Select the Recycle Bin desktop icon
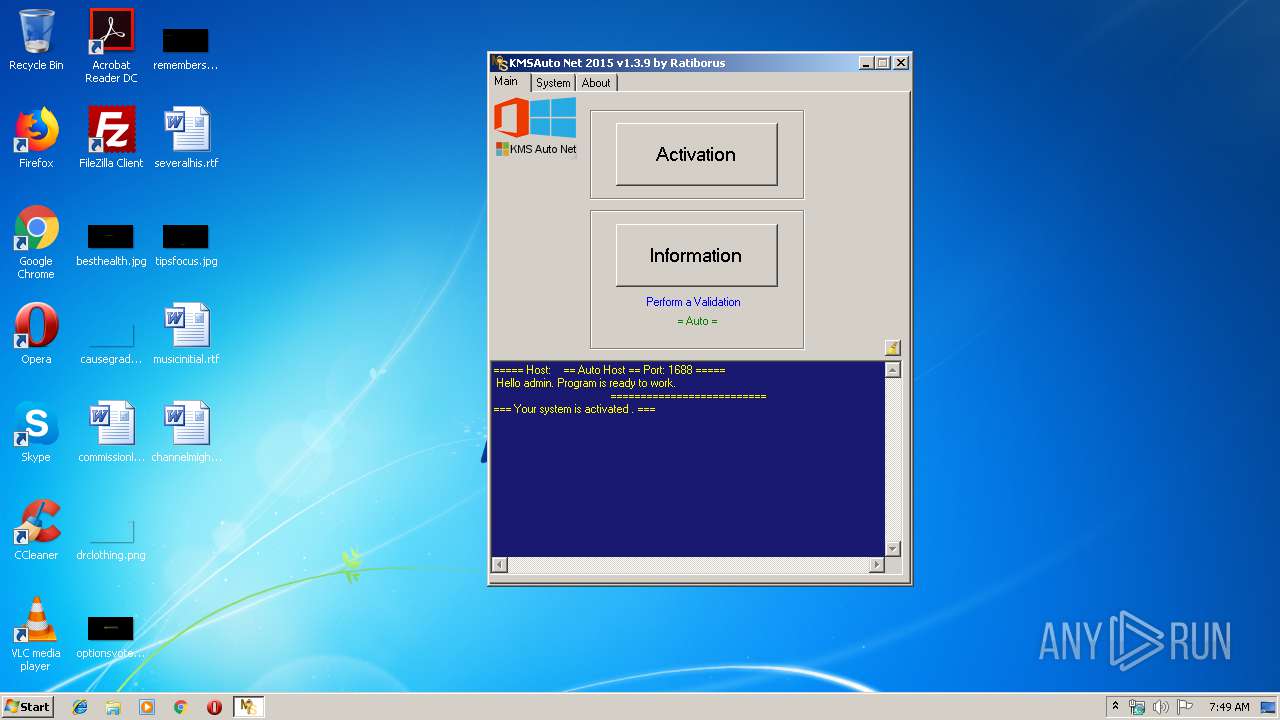This screenshot has height=720, width=1280. pyautogui.click(x=36, y=40)
